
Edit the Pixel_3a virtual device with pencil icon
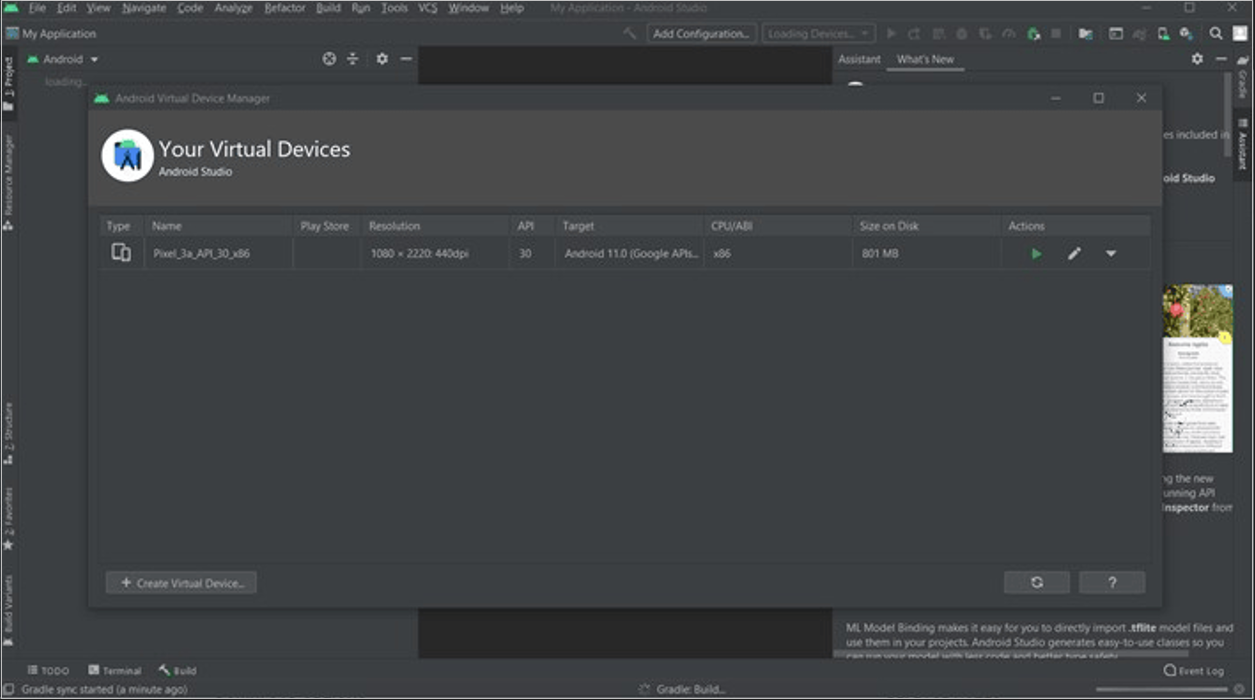tap(1074, 254)
